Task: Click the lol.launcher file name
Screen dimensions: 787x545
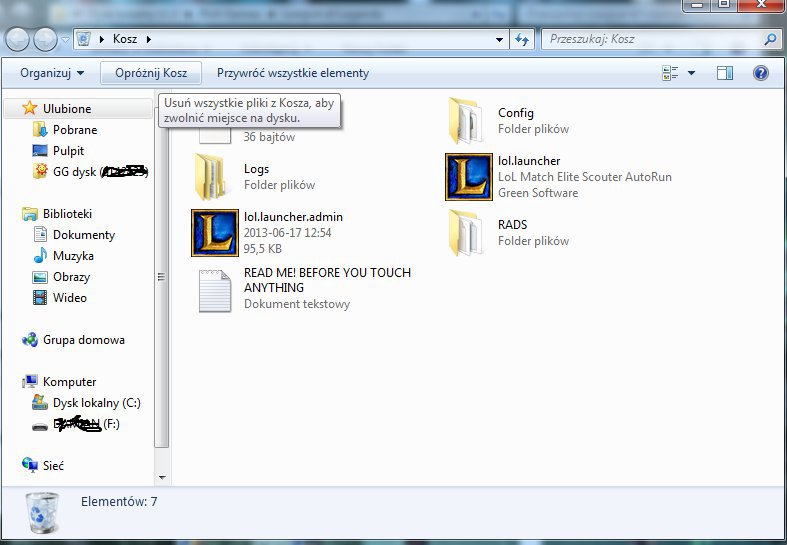Action: pos(529,161)
